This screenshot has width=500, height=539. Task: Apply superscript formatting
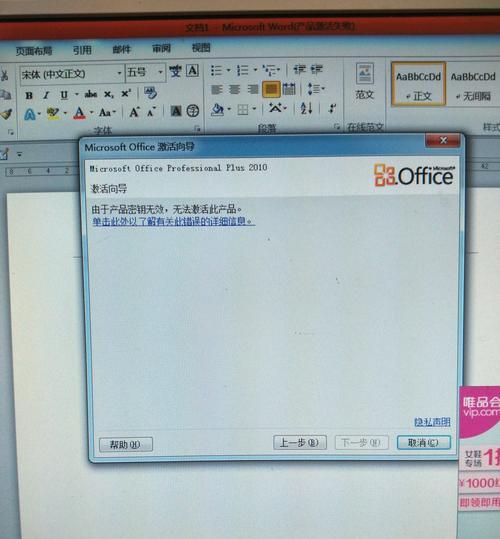click(126, 94)
